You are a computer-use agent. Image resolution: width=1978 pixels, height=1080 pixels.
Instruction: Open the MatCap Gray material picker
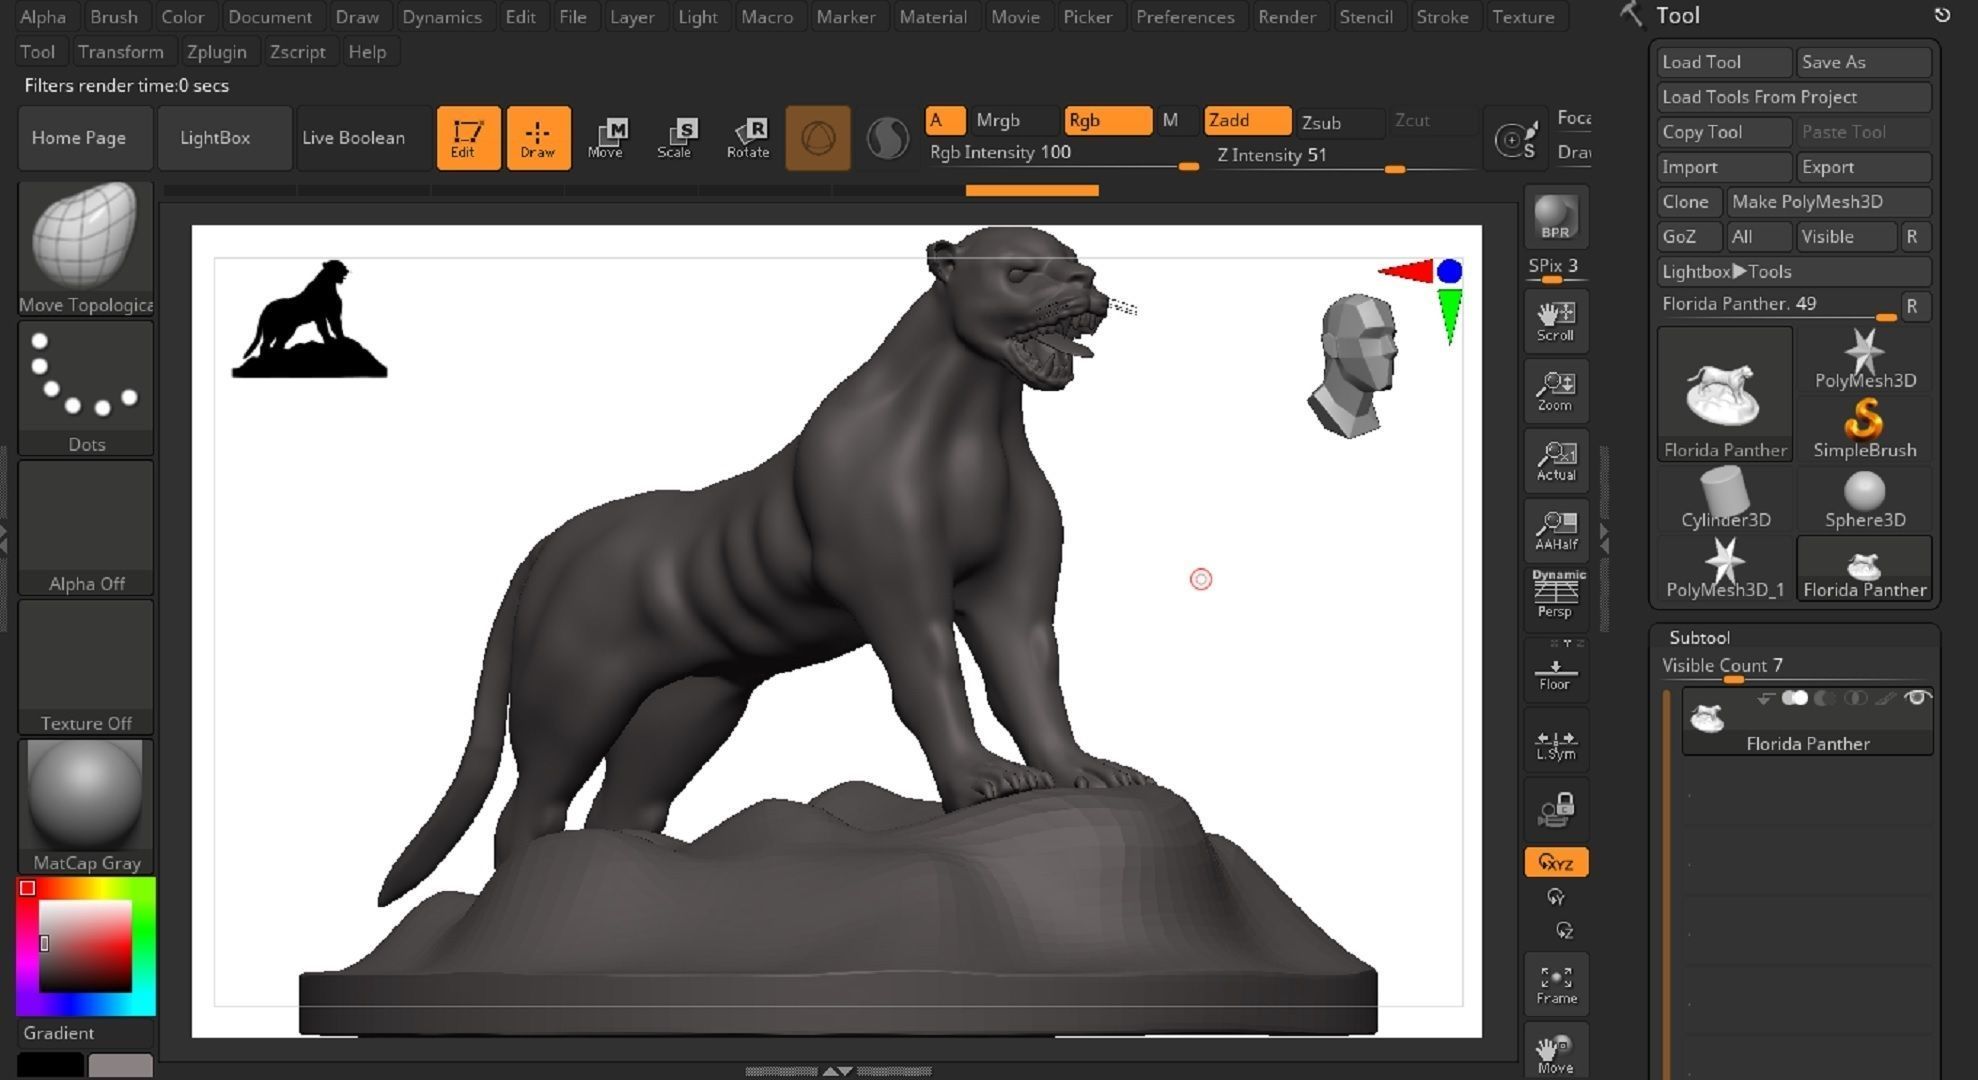click(86, 807)
